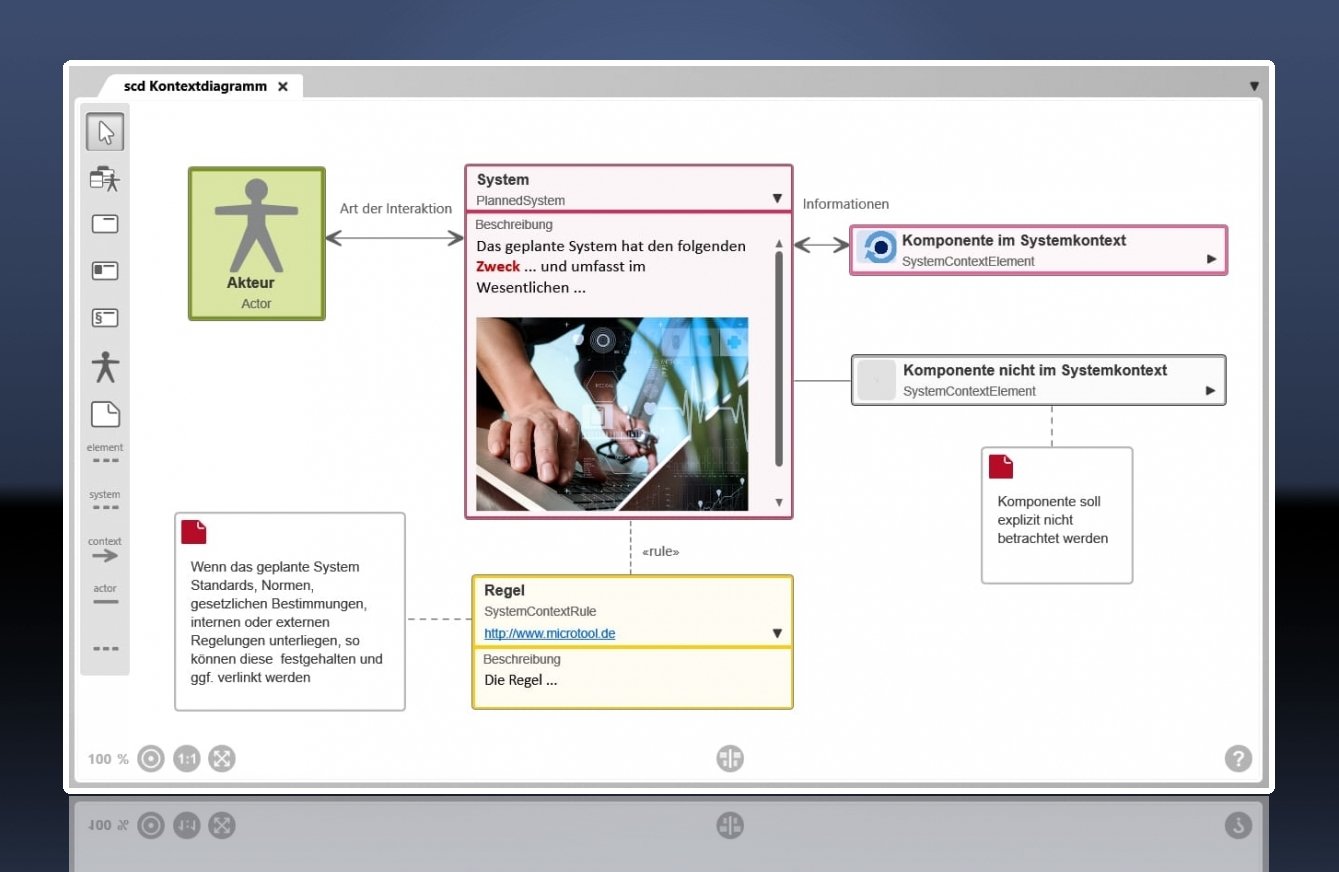The height and width of the screenshot is (872, 1339).
Task: Click the 'Die Regel ...' description text
Action: [x=520, y=680]
